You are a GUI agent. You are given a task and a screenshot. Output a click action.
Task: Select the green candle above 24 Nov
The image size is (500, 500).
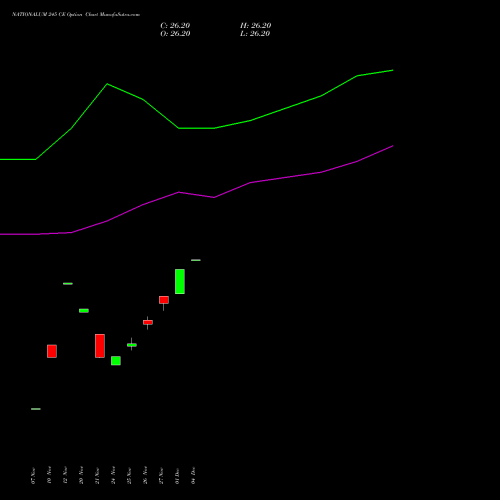(116, 361)
